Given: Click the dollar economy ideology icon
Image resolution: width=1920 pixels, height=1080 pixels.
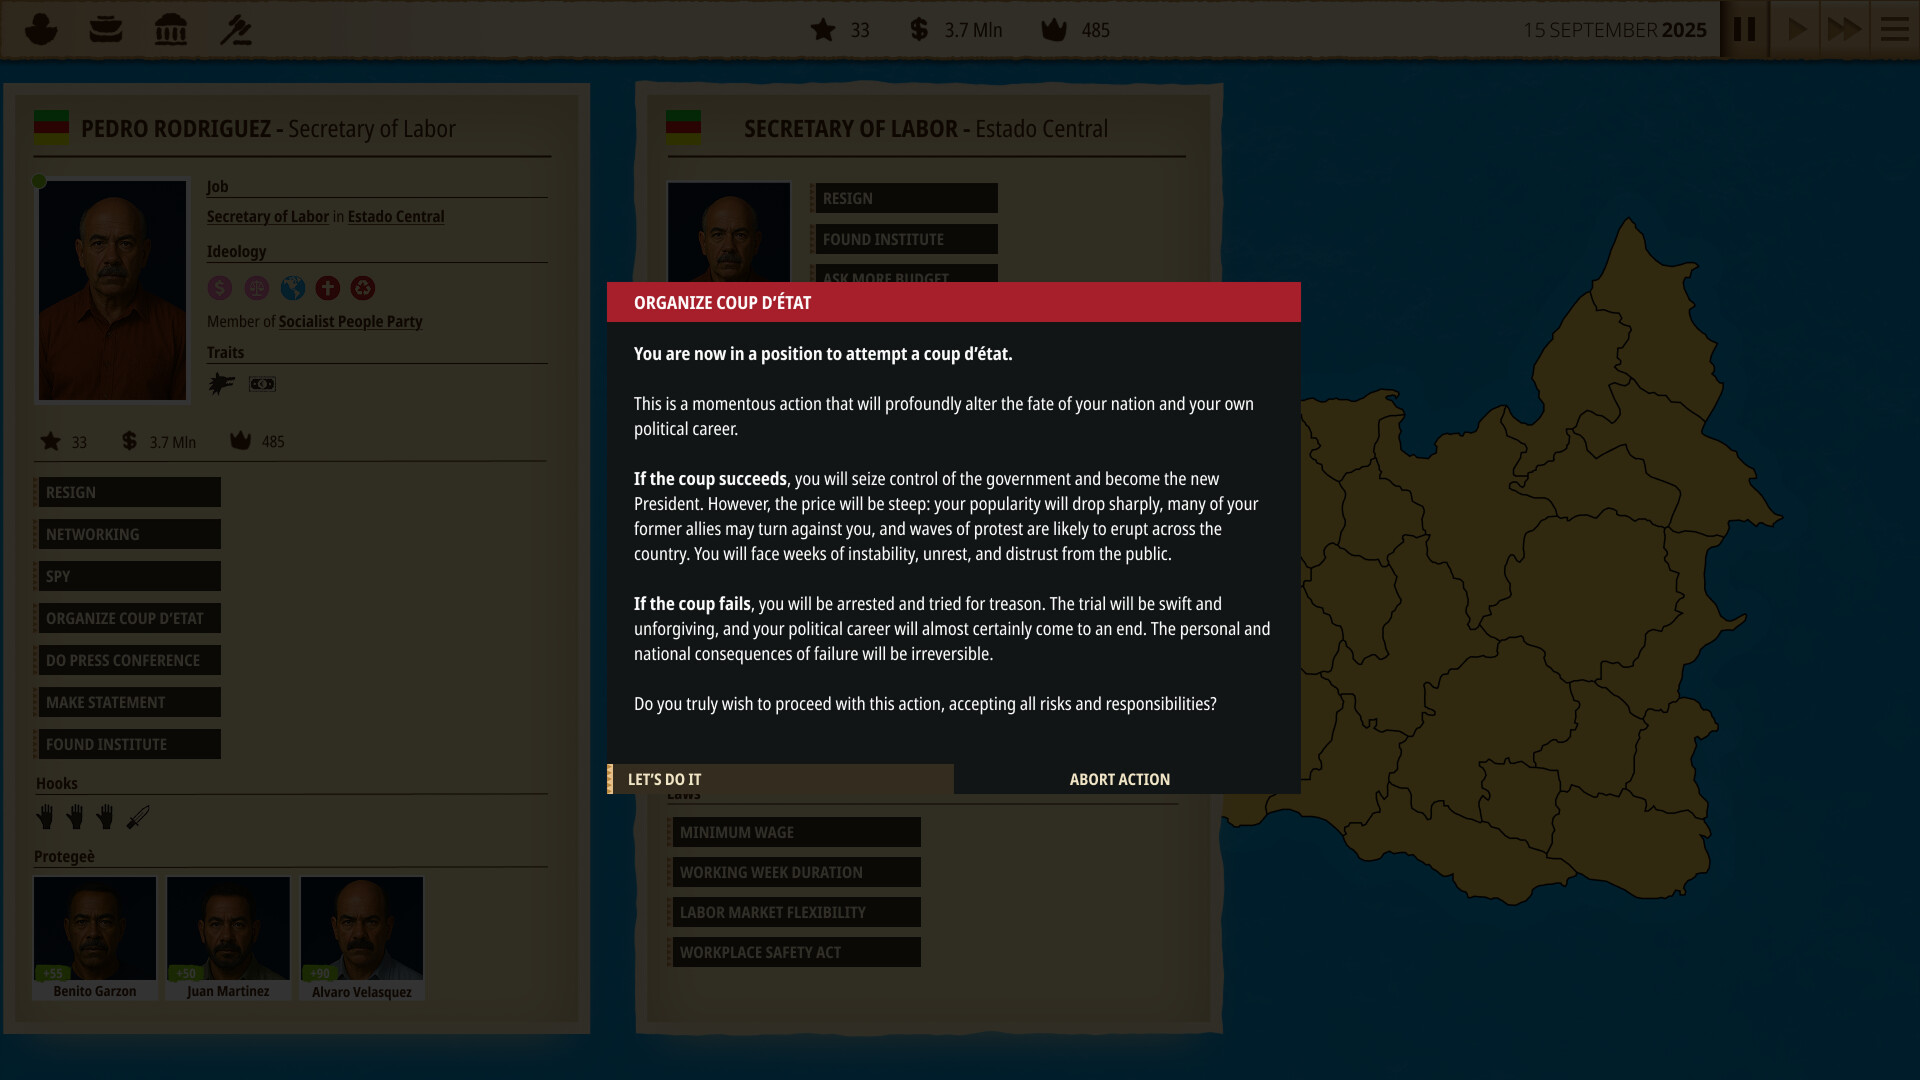Looking at the screenshot, I should pyautogui.click(x=220, y=288).
